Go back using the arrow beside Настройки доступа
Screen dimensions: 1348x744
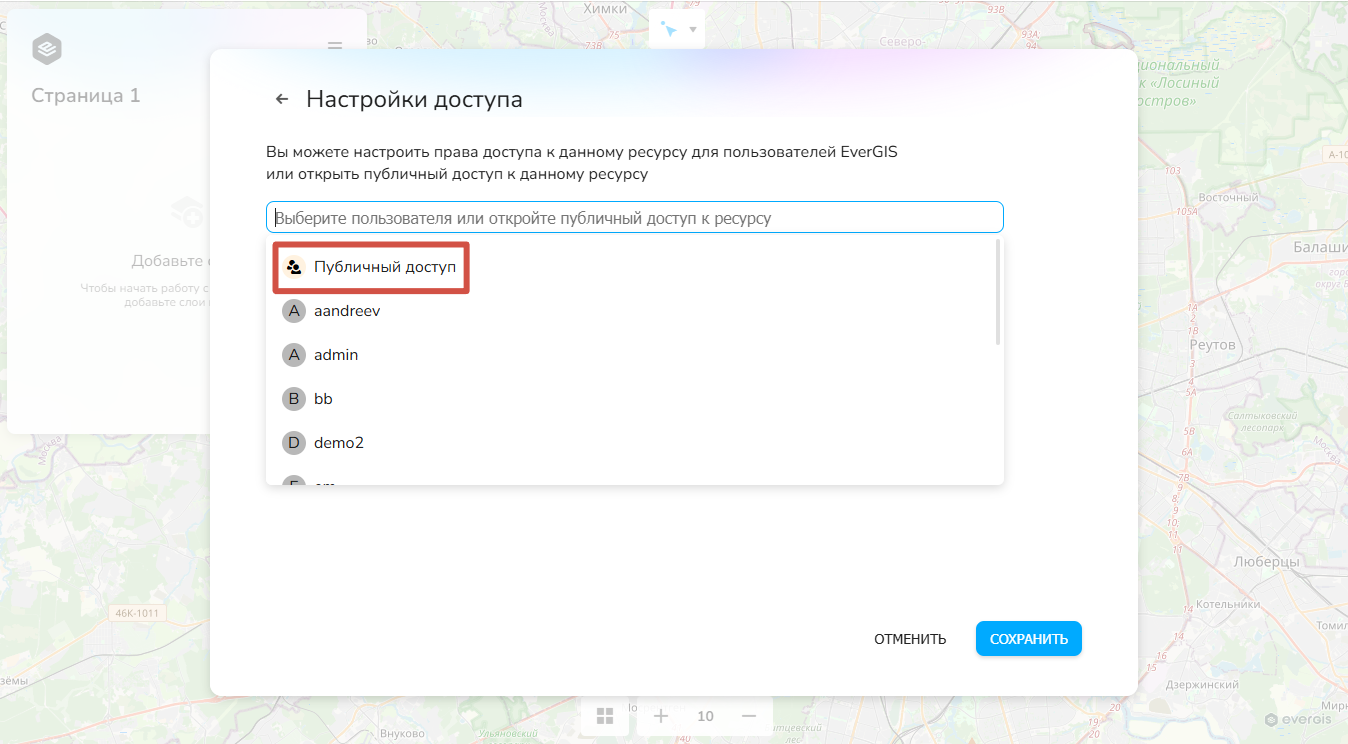282,99
